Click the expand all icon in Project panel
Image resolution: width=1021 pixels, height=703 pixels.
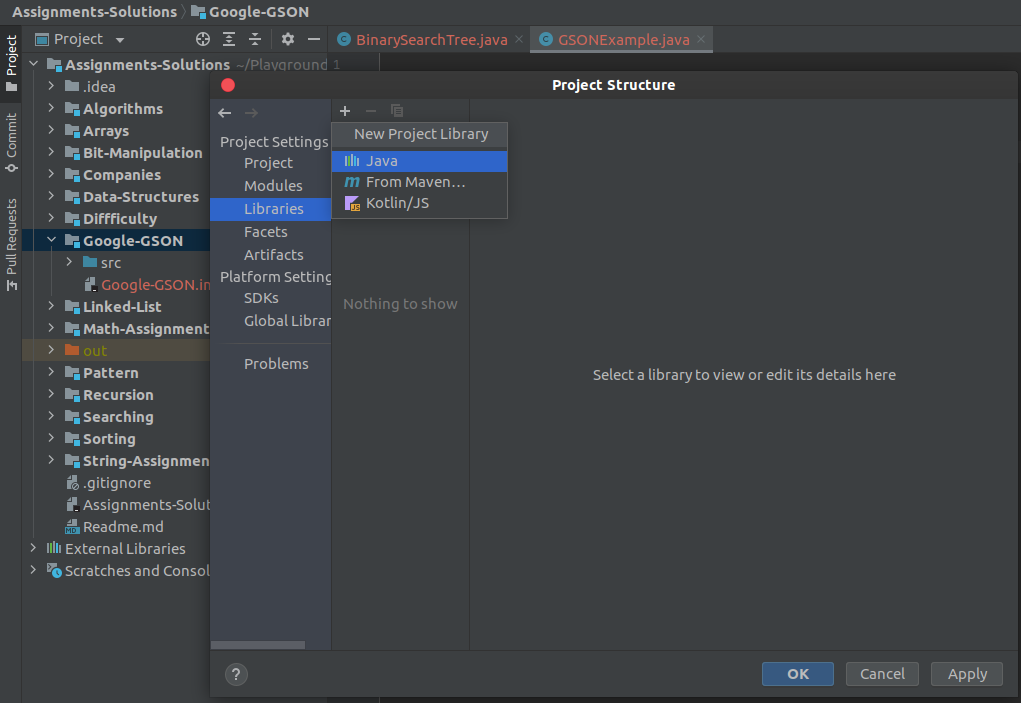pos(229,39)
